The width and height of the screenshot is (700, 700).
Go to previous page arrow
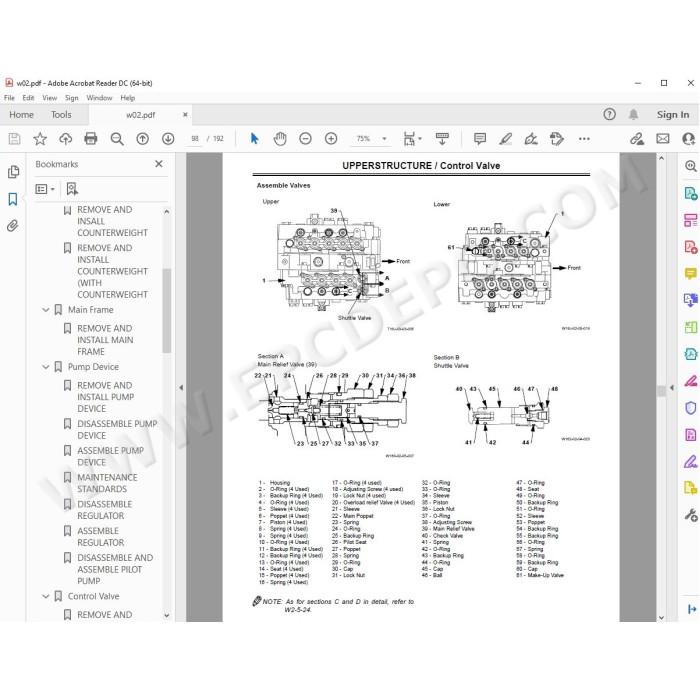142,139
